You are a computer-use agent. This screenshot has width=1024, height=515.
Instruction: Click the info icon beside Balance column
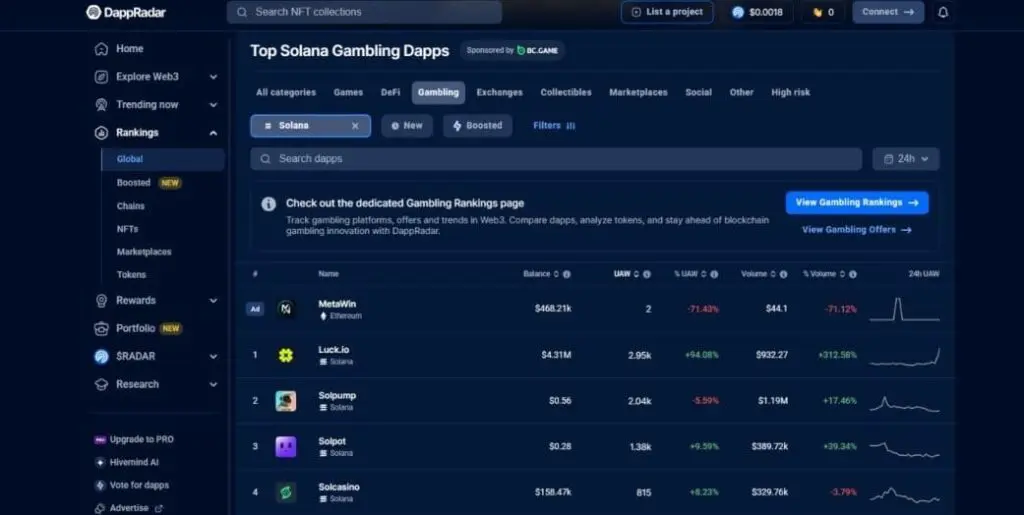pyautogui.click(x=566, y=274)
